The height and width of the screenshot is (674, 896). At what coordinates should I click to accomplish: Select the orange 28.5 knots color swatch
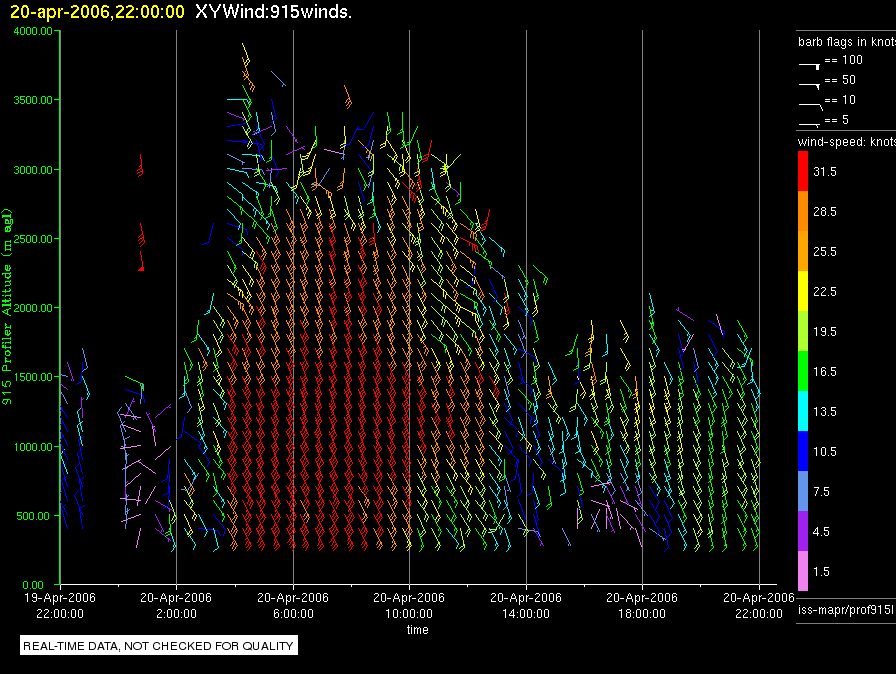[x=804, y=212]
